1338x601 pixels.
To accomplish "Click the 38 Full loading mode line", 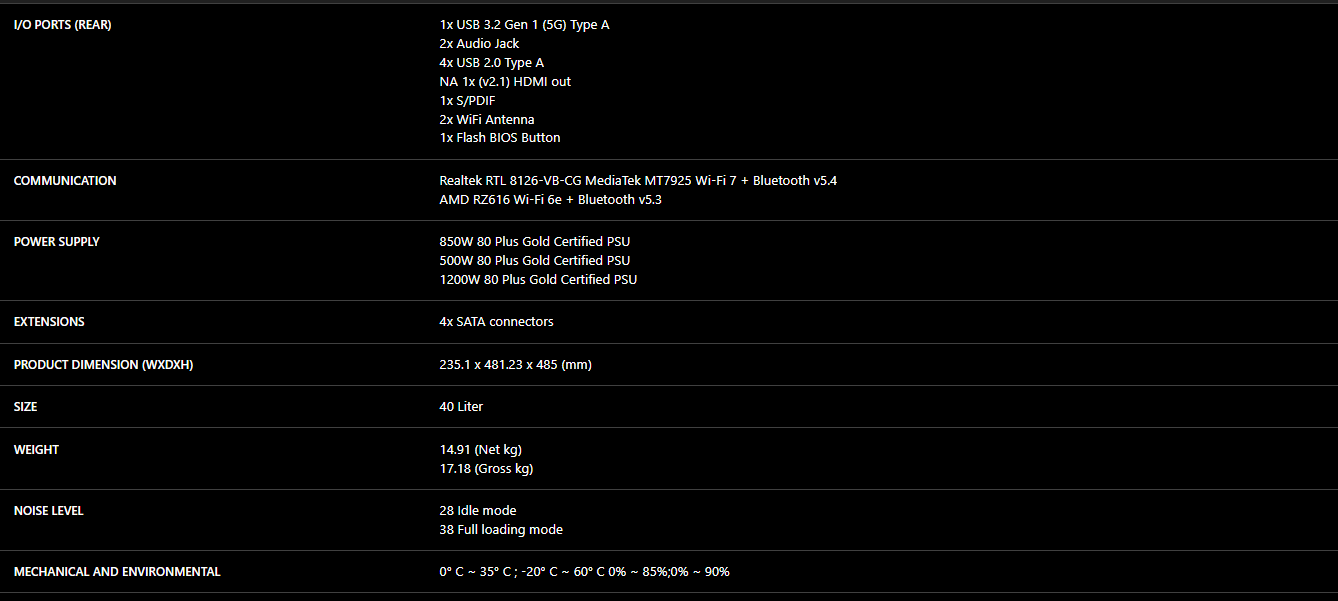I will (500, 530).
